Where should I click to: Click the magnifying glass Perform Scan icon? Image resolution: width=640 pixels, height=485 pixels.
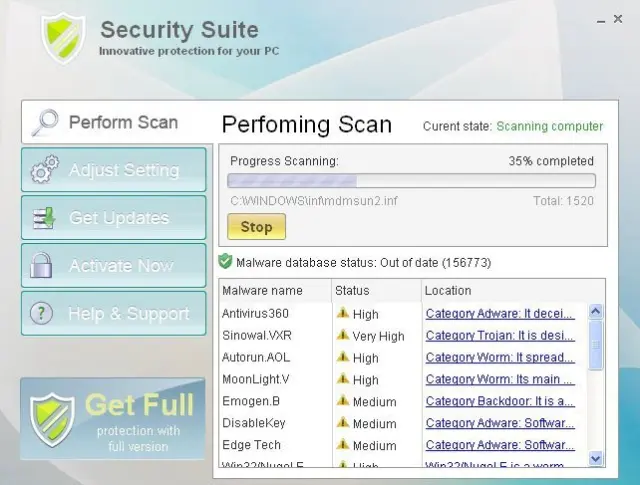[x=45, y=122]
